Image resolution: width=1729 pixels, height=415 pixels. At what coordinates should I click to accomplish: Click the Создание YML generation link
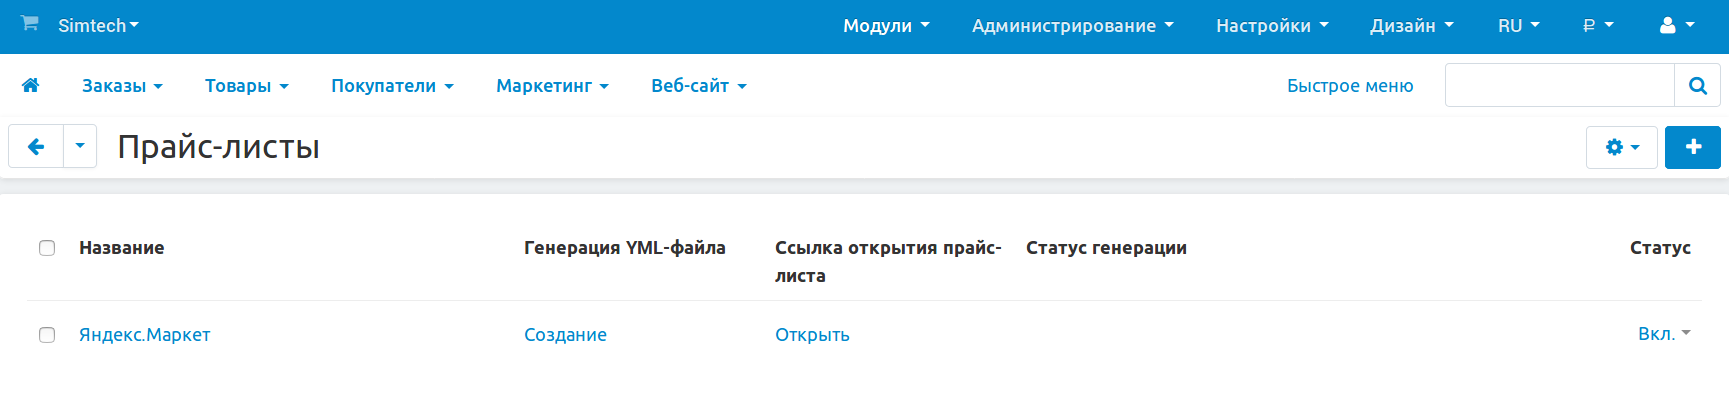(565, 335)
